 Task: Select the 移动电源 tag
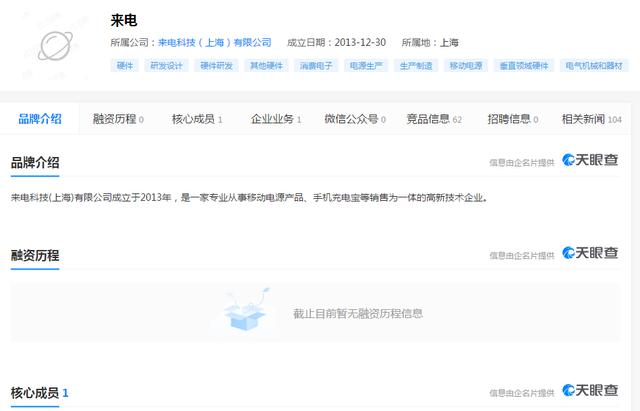[x=466, y=66]
